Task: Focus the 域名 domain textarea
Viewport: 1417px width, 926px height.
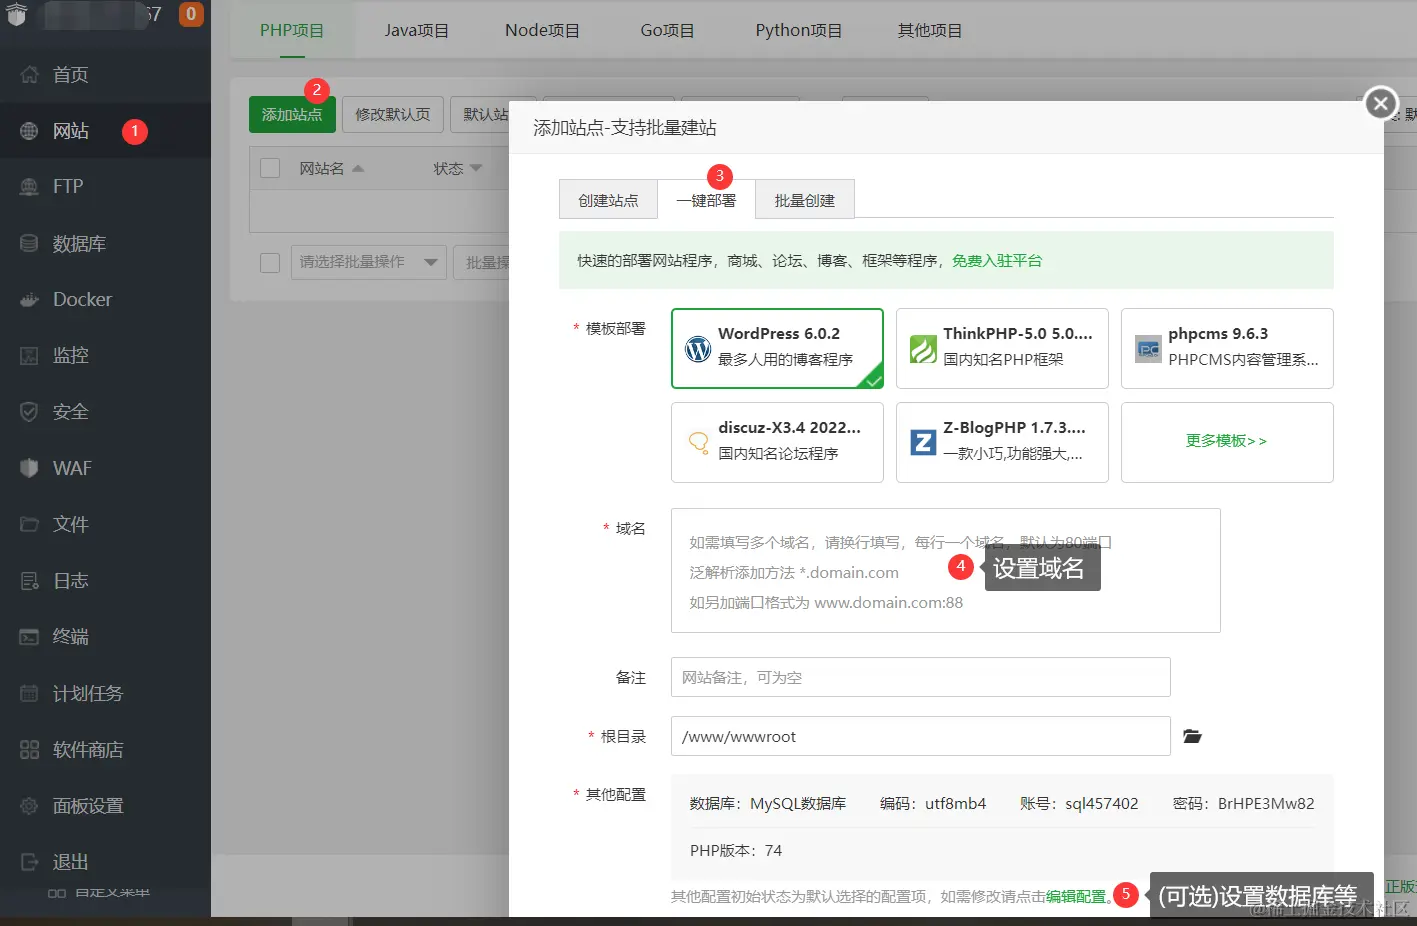Action: point(946,570)
